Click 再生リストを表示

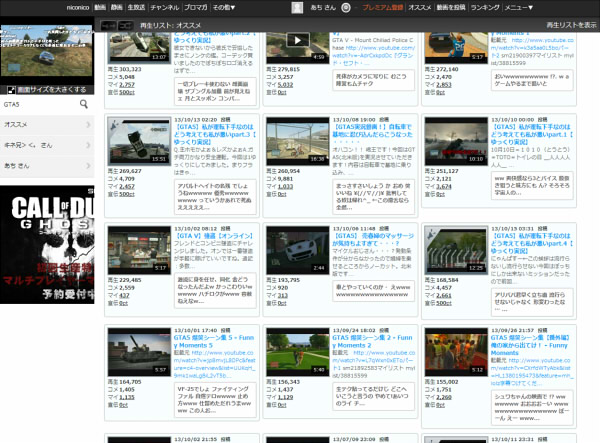pyautogui.click(x=571, y=25)
